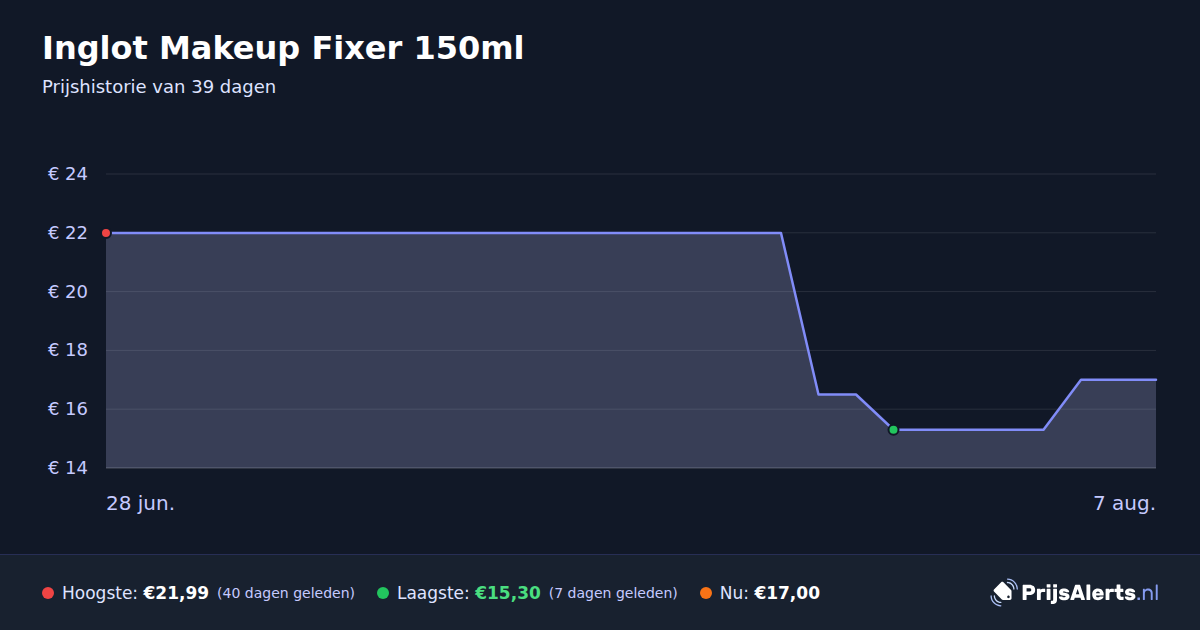Select the green lowest-price marker on chart

point(893,430)
